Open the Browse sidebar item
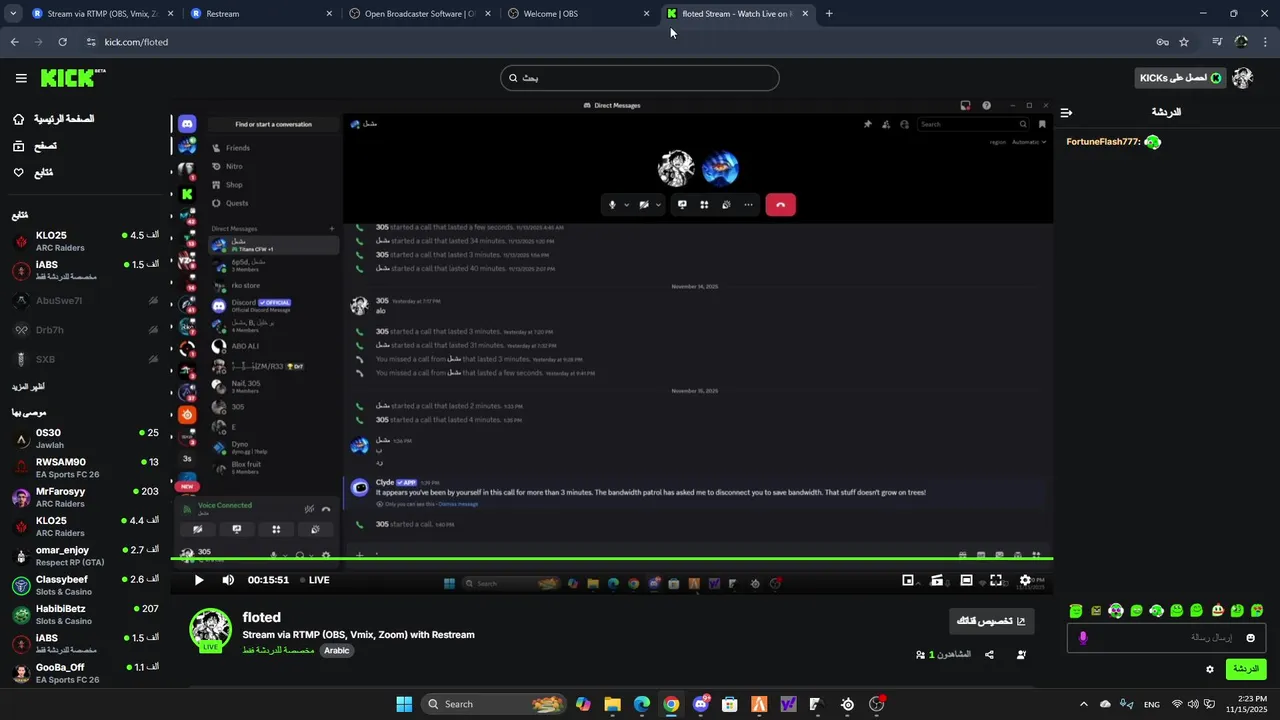This screenshot has width=1280, height=720. [34, 146]
